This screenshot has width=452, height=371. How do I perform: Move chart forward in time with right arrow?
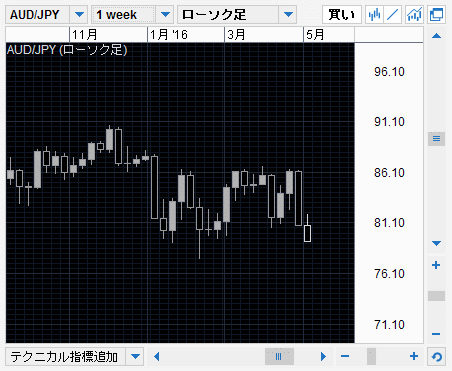(x=323, y=356)
